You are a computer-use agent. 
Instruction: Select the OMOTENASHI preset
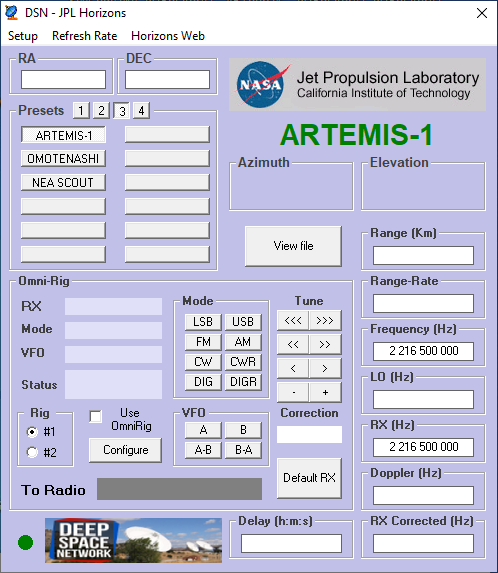(64, 159)
